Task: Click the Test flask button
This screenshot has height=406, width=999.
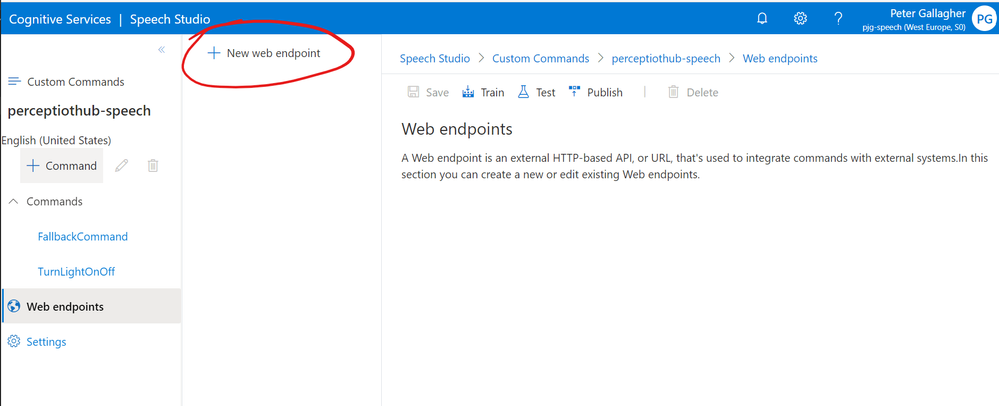Action: point(536,92)
